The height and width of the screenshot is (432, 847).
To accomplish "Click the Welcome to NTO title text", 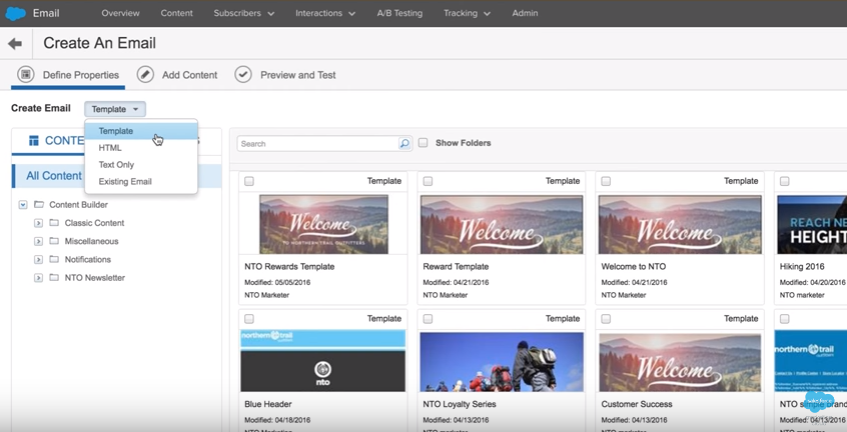I will [x=634, y=267].
